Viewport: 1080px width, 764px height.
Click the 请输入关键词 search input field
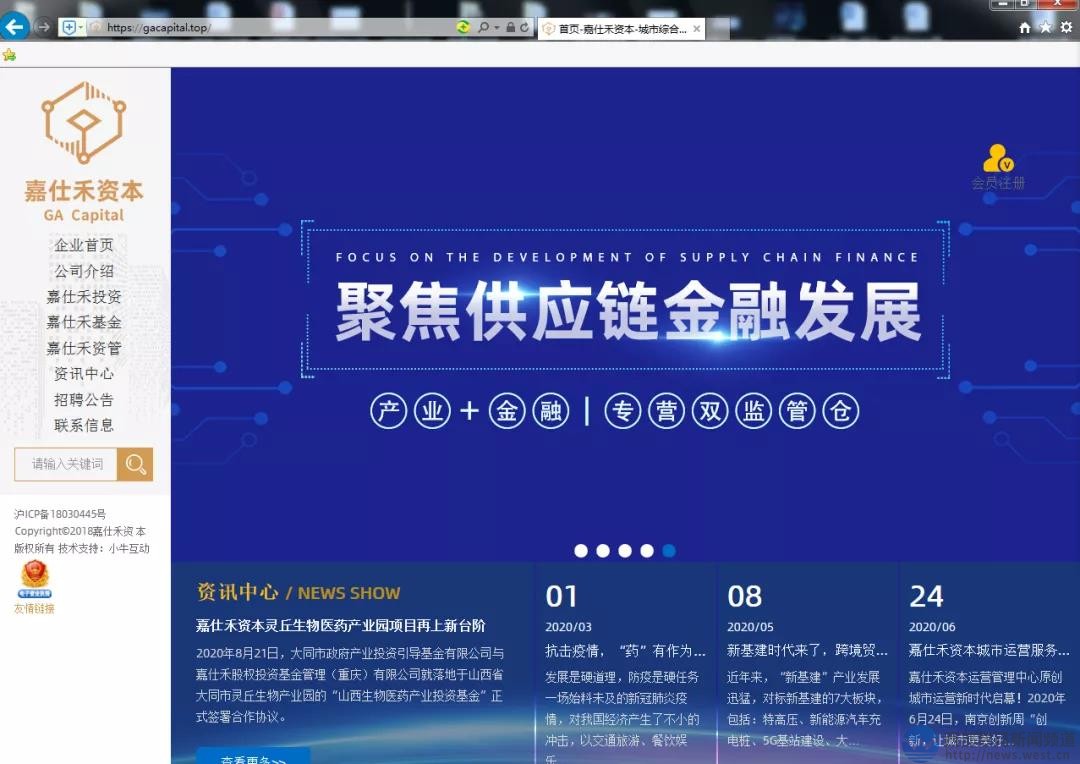(x=66, y=464)
